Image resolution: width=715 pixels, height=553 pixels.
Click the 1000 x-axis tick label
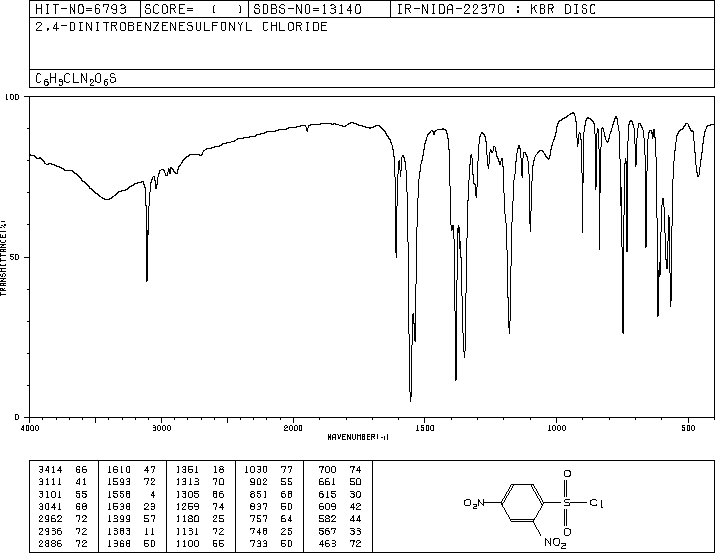556,428
